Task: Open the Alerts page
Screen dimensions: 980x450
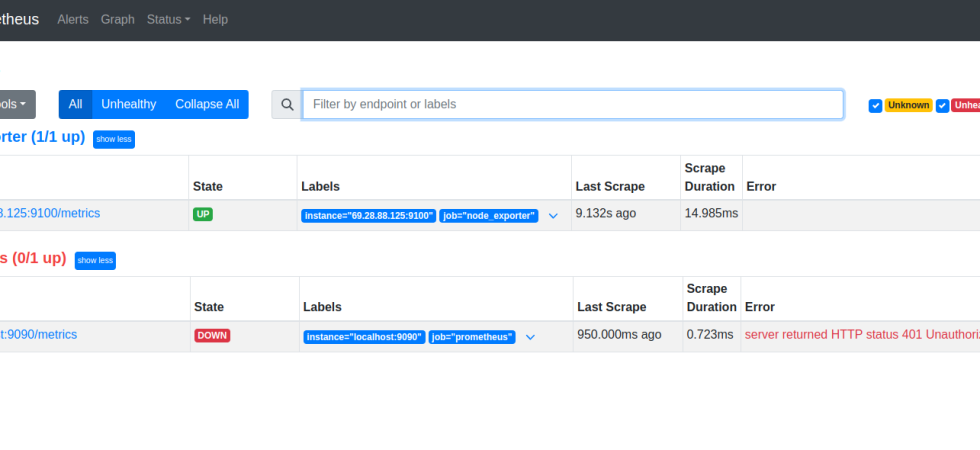Action: 73,20
